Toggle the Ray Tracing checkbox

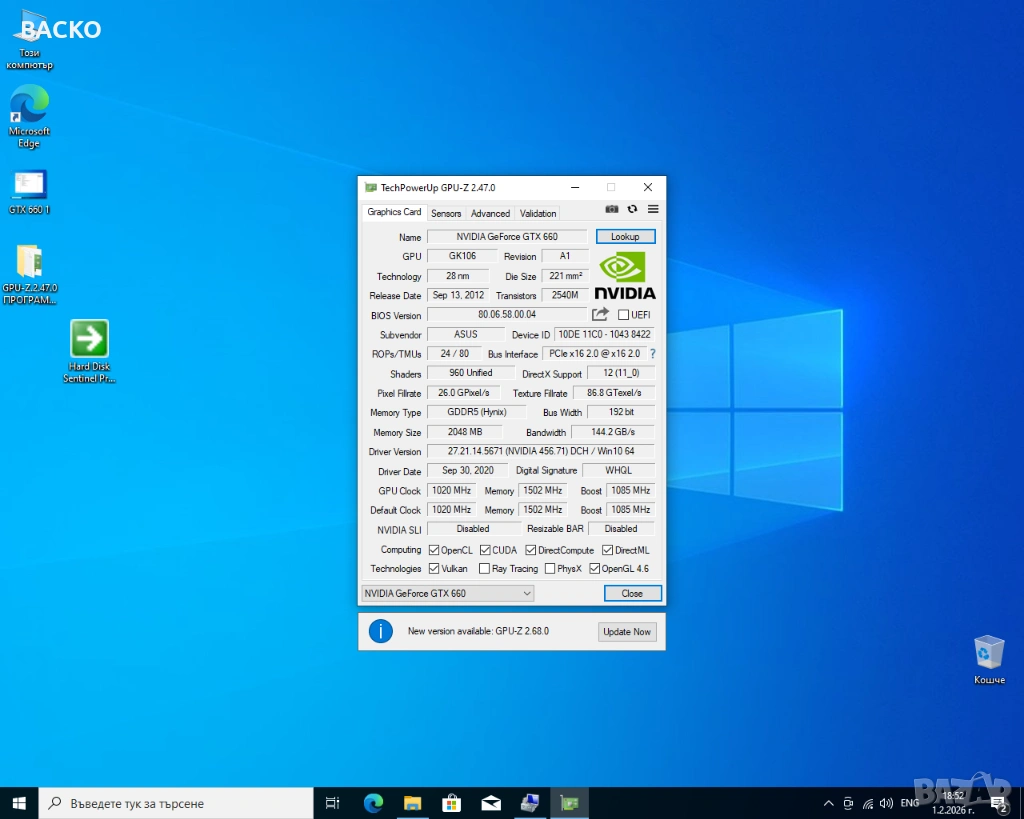point(485,569)
